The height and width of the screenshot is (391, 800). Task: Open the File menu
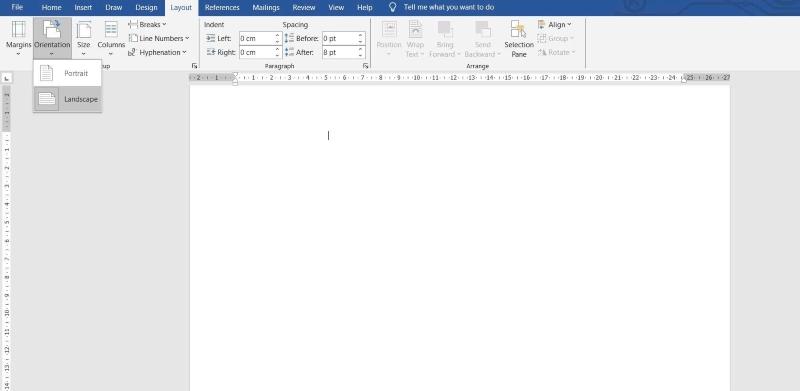click(x=17, y=8)
